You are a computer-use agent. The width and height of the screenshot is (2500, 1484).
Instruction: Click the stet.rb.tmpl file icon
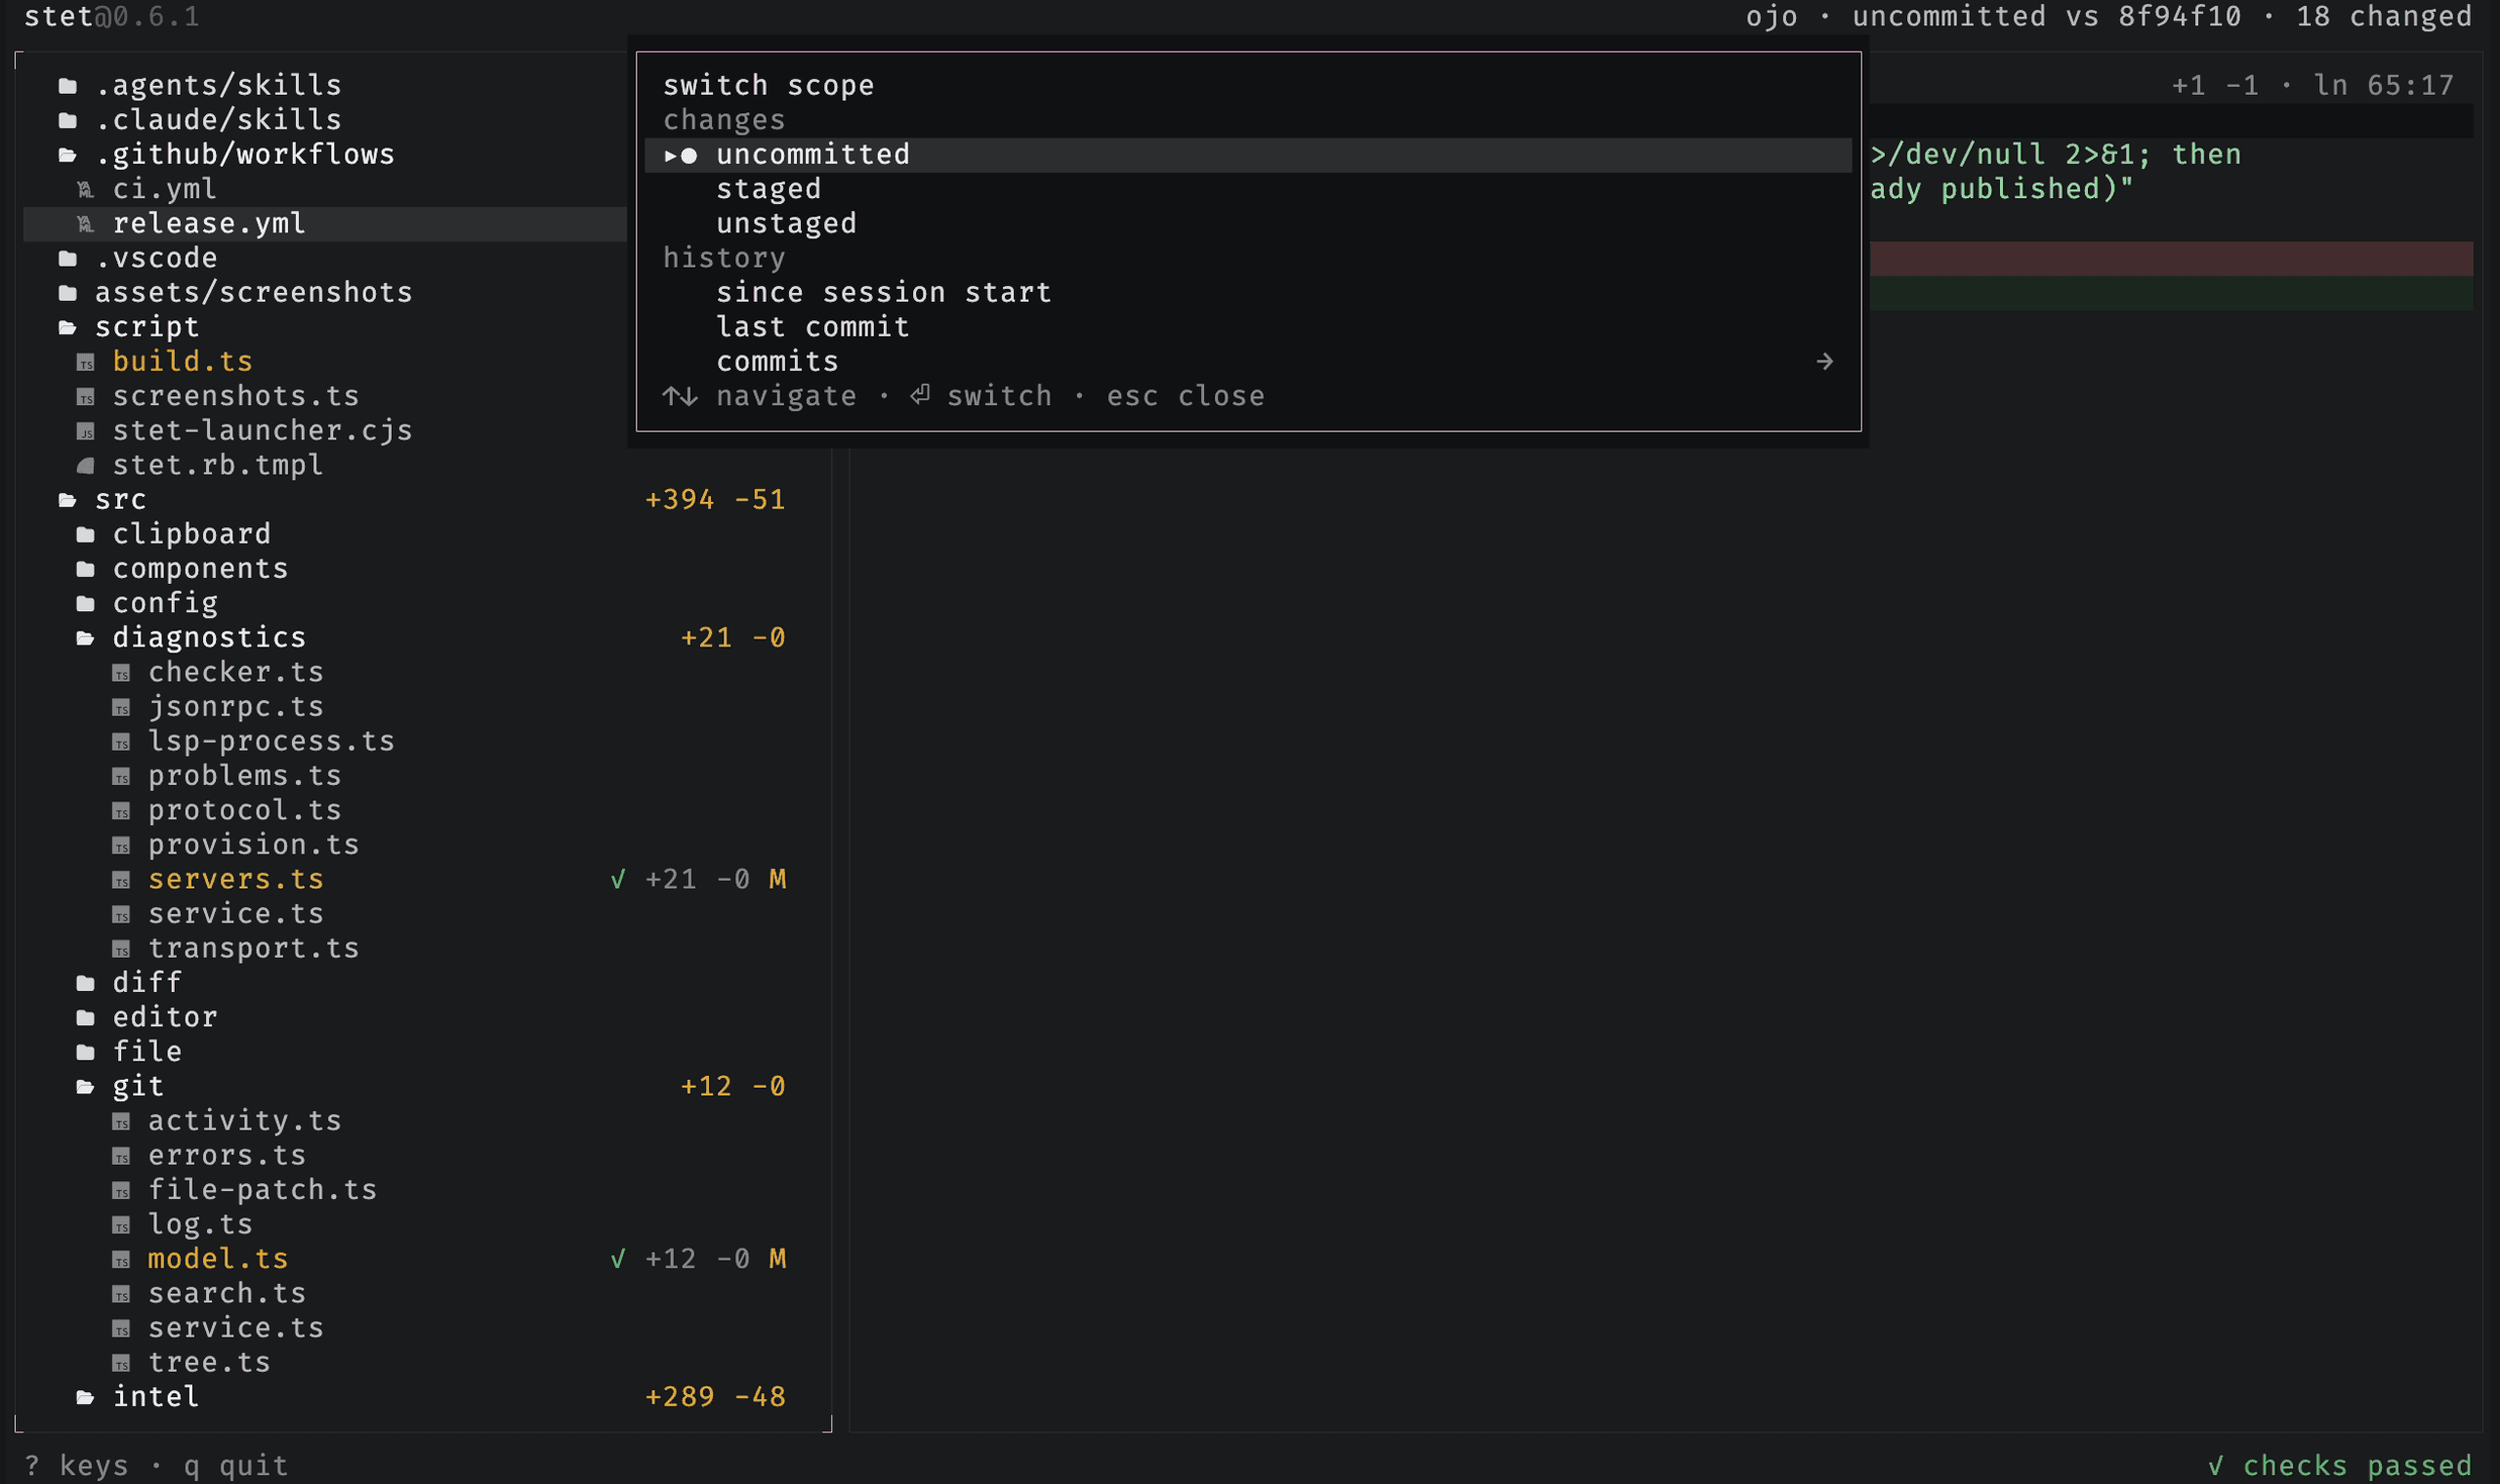pos(86,466)
